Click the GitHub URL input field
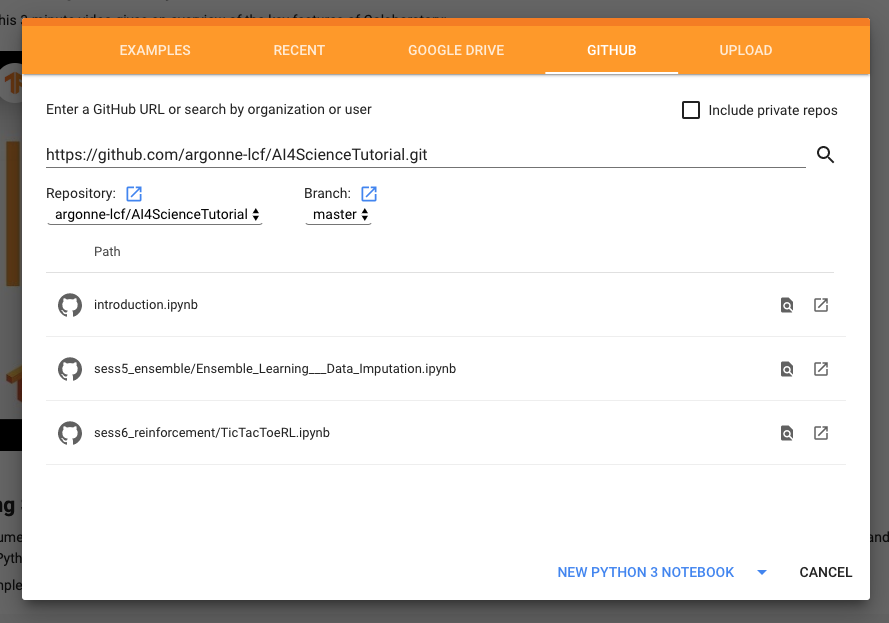The width and height of the screenshot is (889, 623). pyautogui.click(x=425, y=155)
